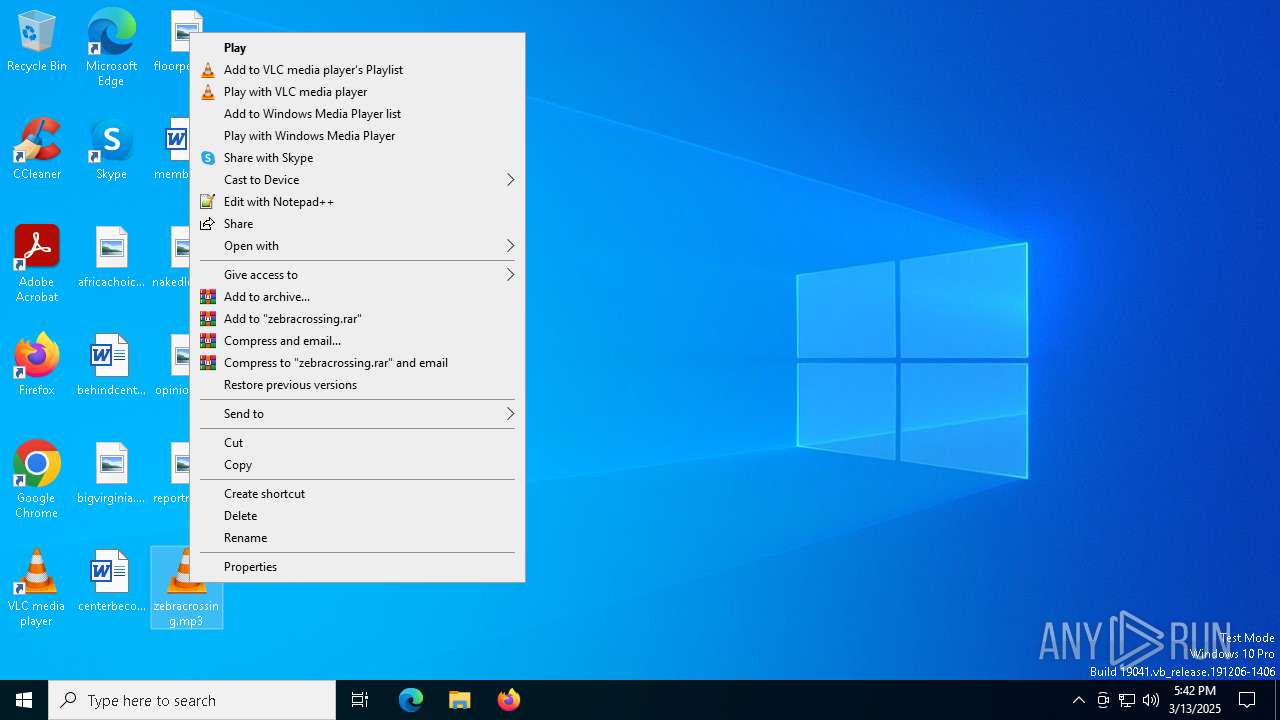Select Delete in the context menu
1280x720 pixels.
357,516
